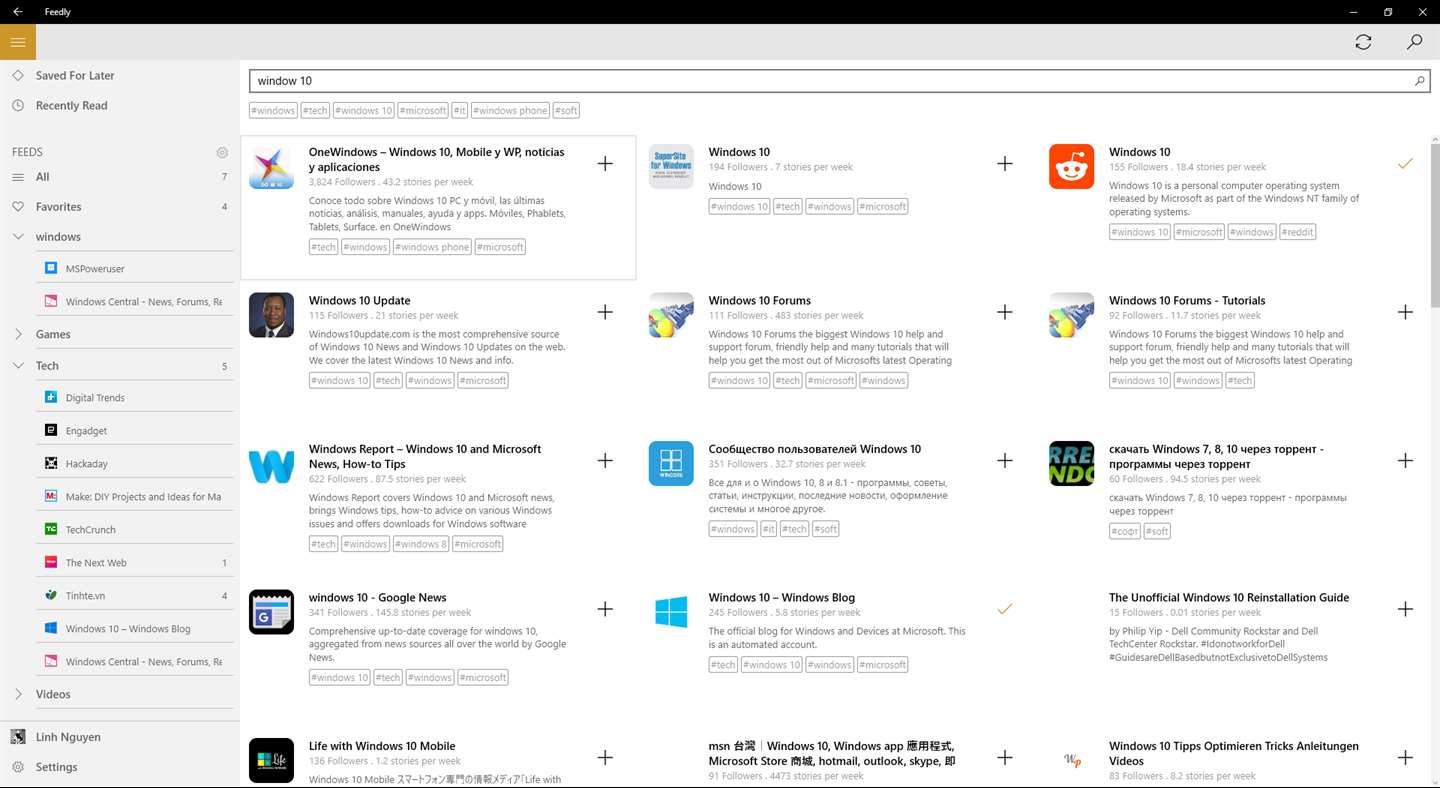Add Windows 10 Forums feed

coord(1005,312)
